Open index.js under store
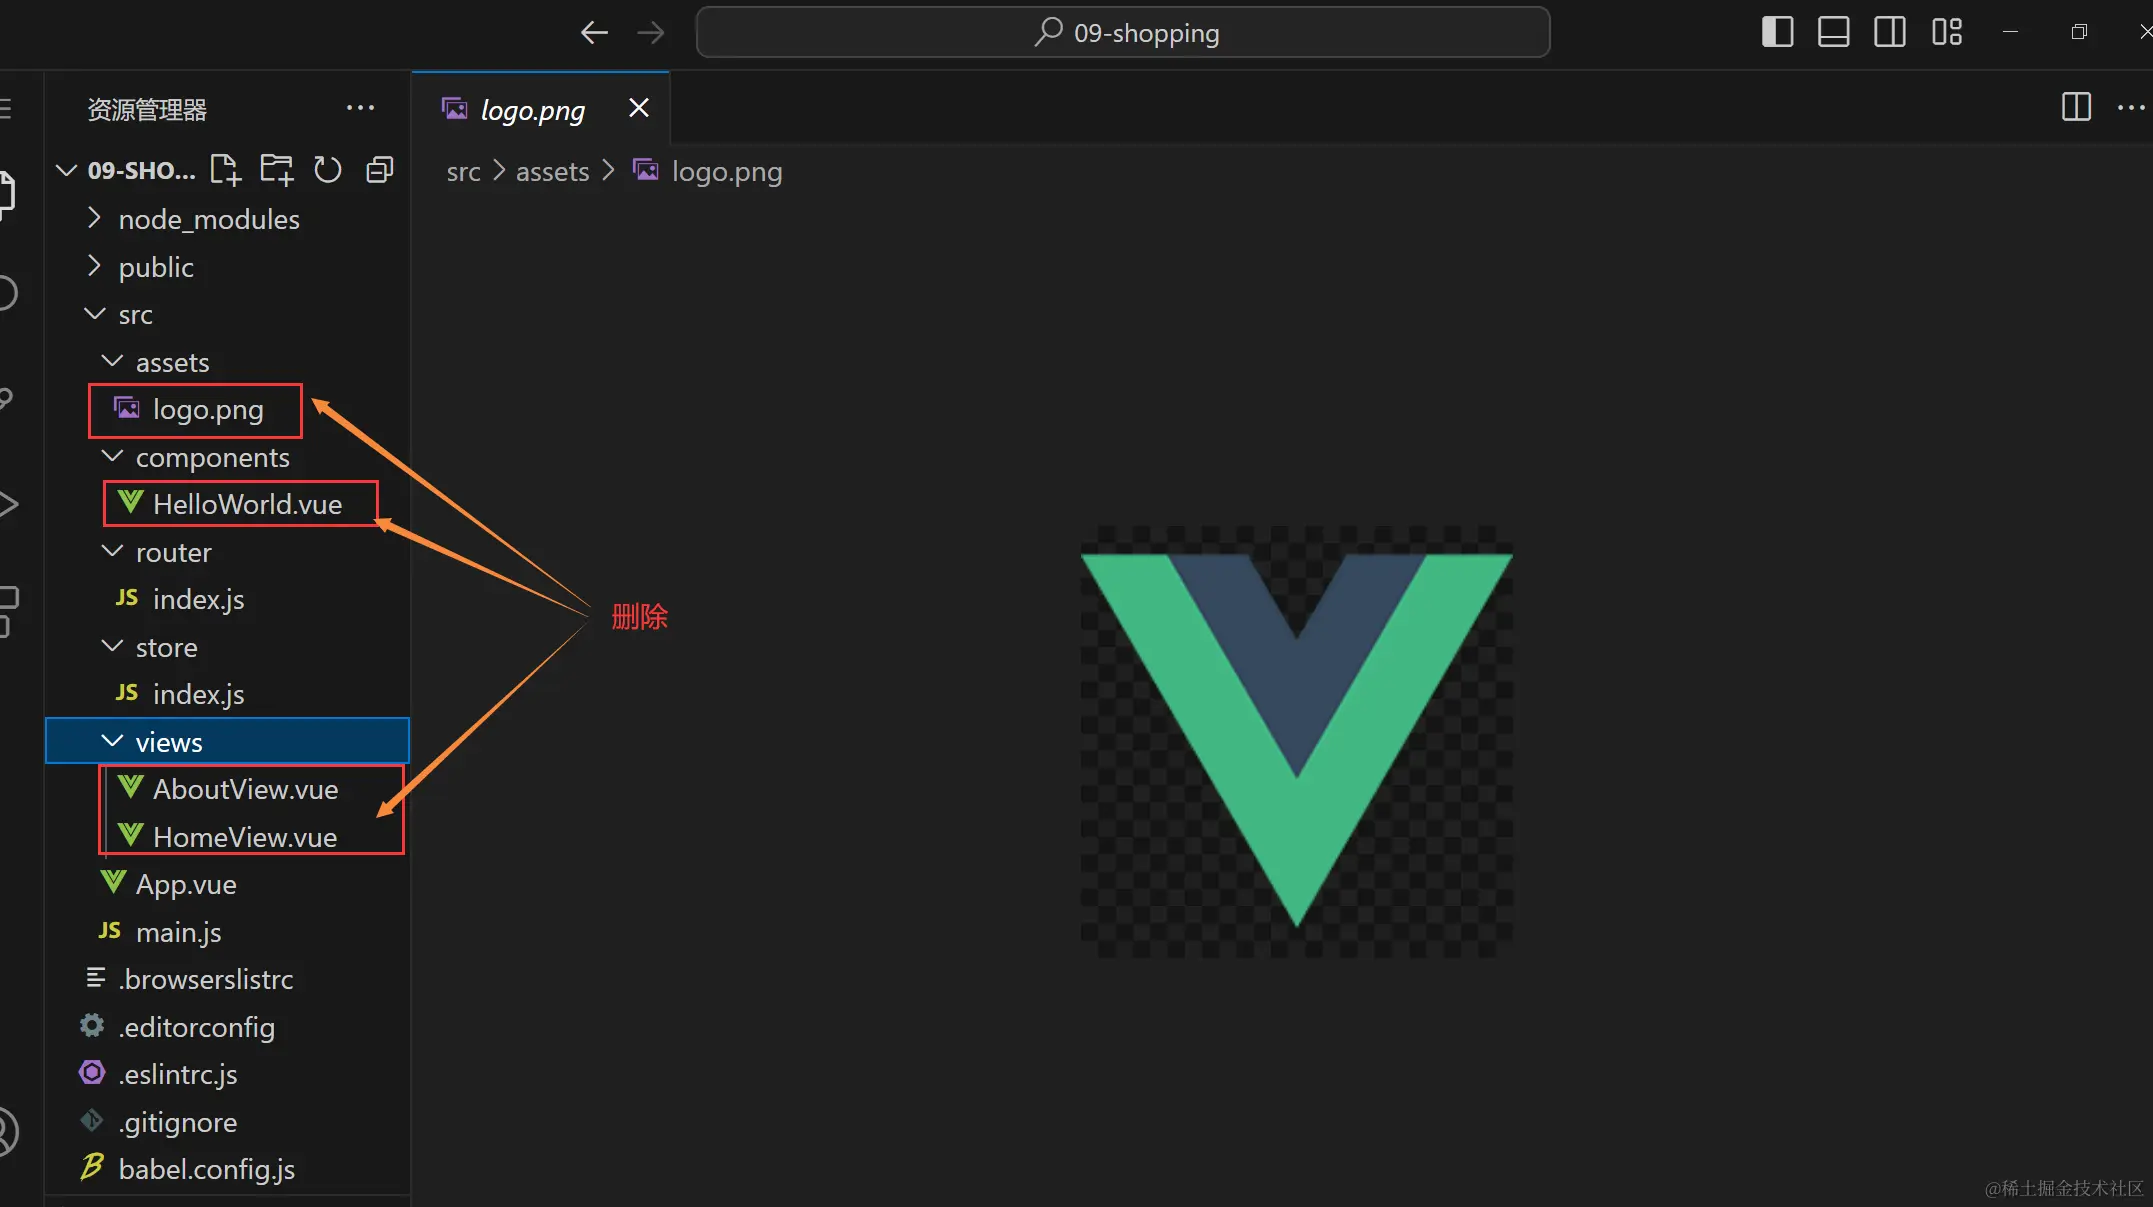The image size is (2153, 1207). click(x=227, y=694)
